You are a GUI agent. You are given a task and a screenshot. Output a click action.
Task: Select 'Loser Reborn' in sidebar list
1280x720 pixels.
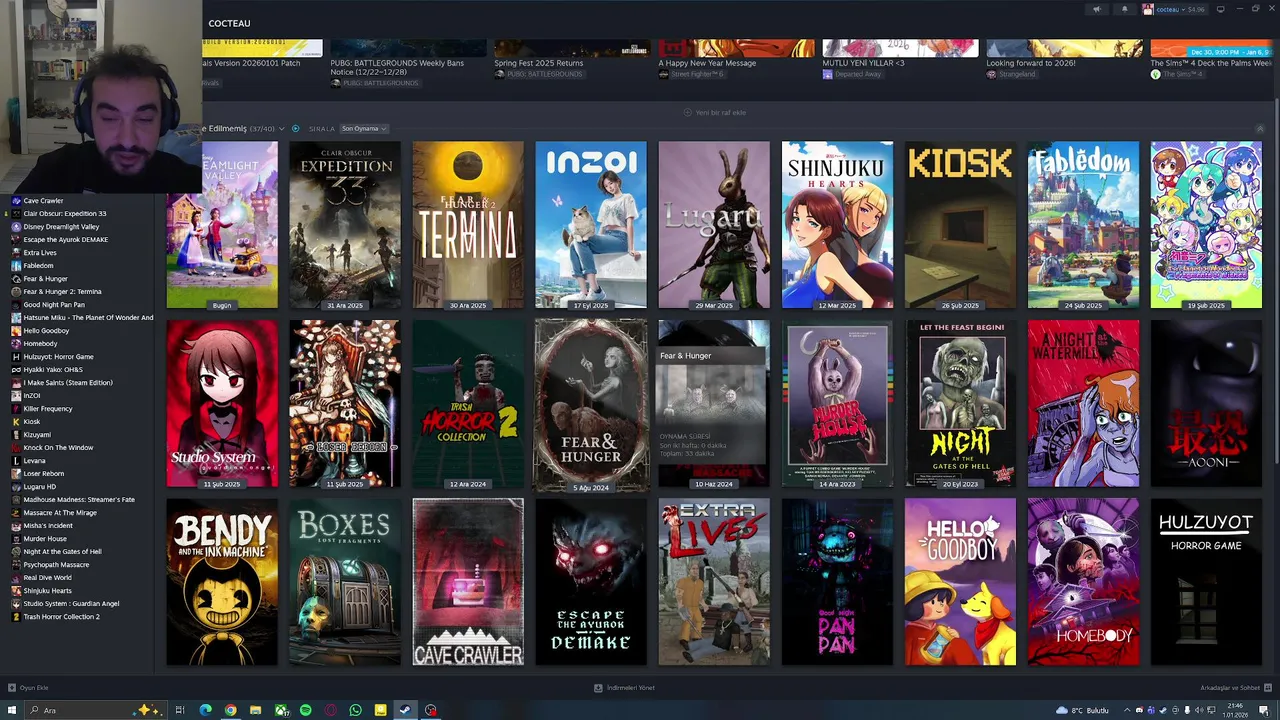point(43,474)
